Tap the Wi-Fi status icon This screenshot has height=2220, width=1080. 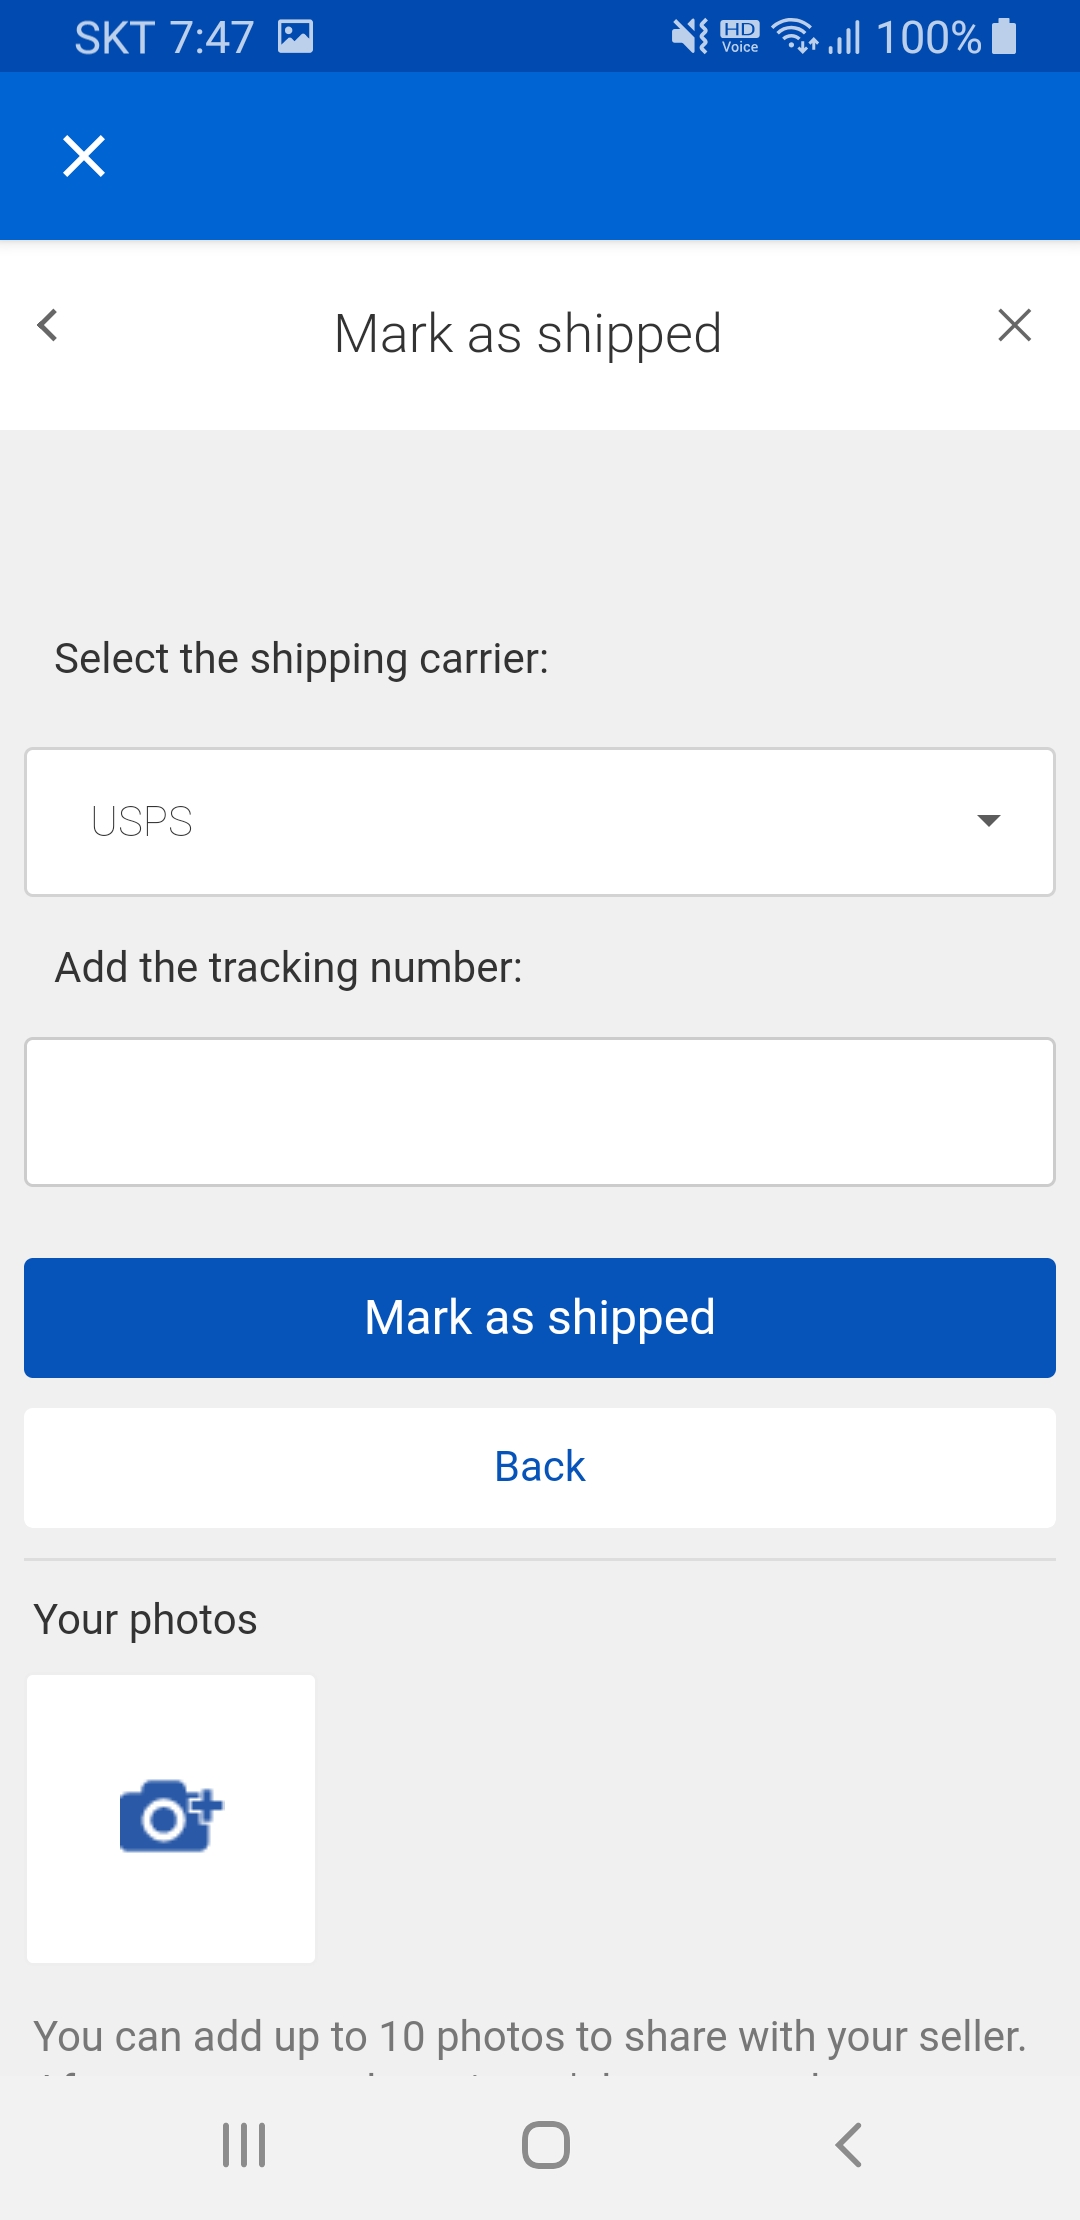tap(796, 37)
